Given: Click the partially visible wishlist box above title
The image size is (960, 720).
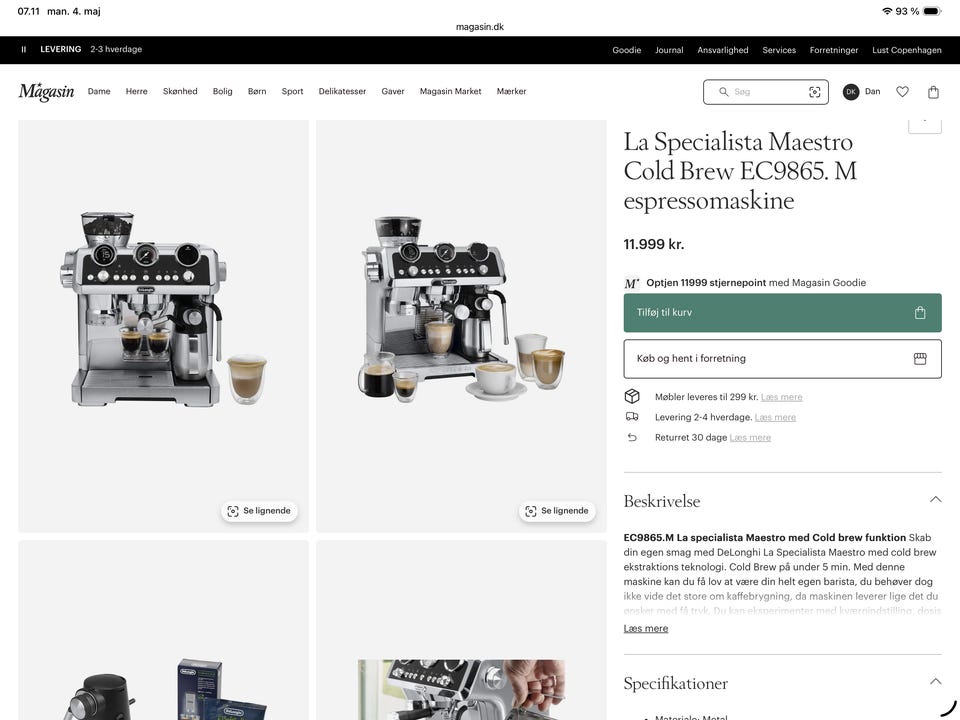Looking at the screenshot, I should coord(924,125).
